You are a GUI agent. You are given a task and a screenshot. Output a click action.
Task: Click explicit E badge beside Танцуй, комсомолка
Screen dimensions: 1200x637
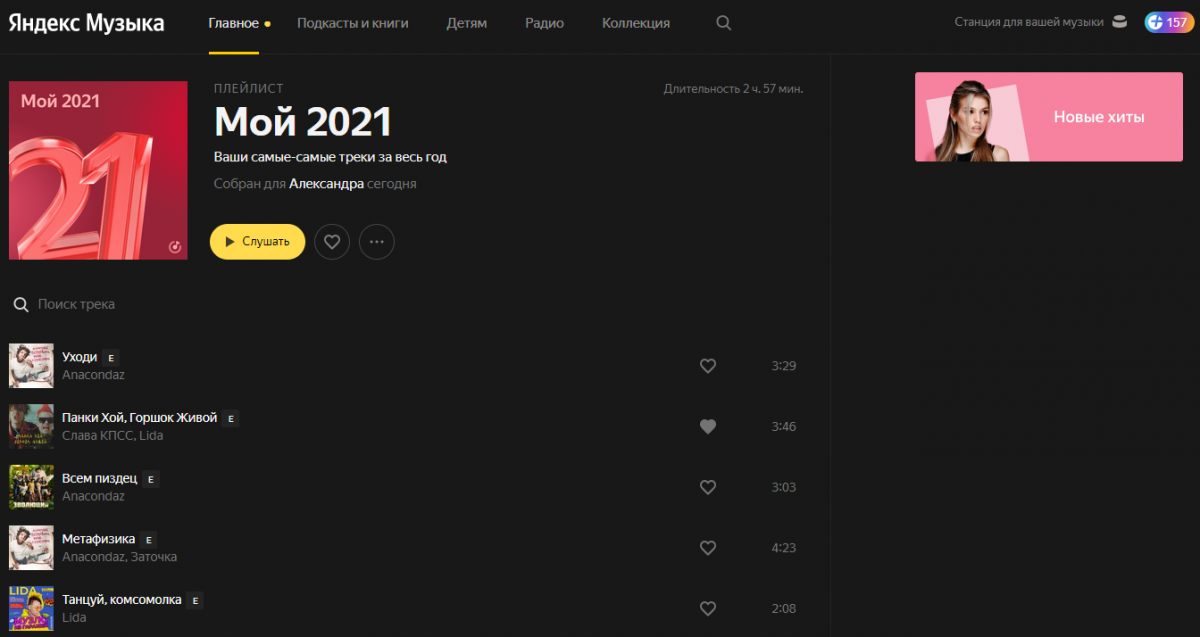196,601
